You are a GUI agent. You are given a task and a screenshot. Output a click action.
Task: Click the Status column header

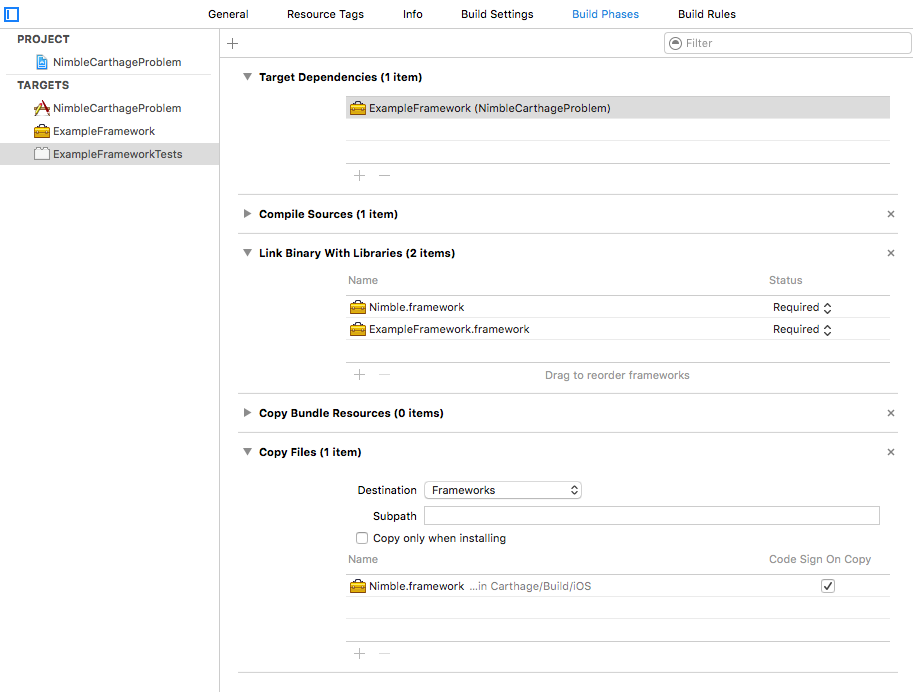(x=785, y=280)
